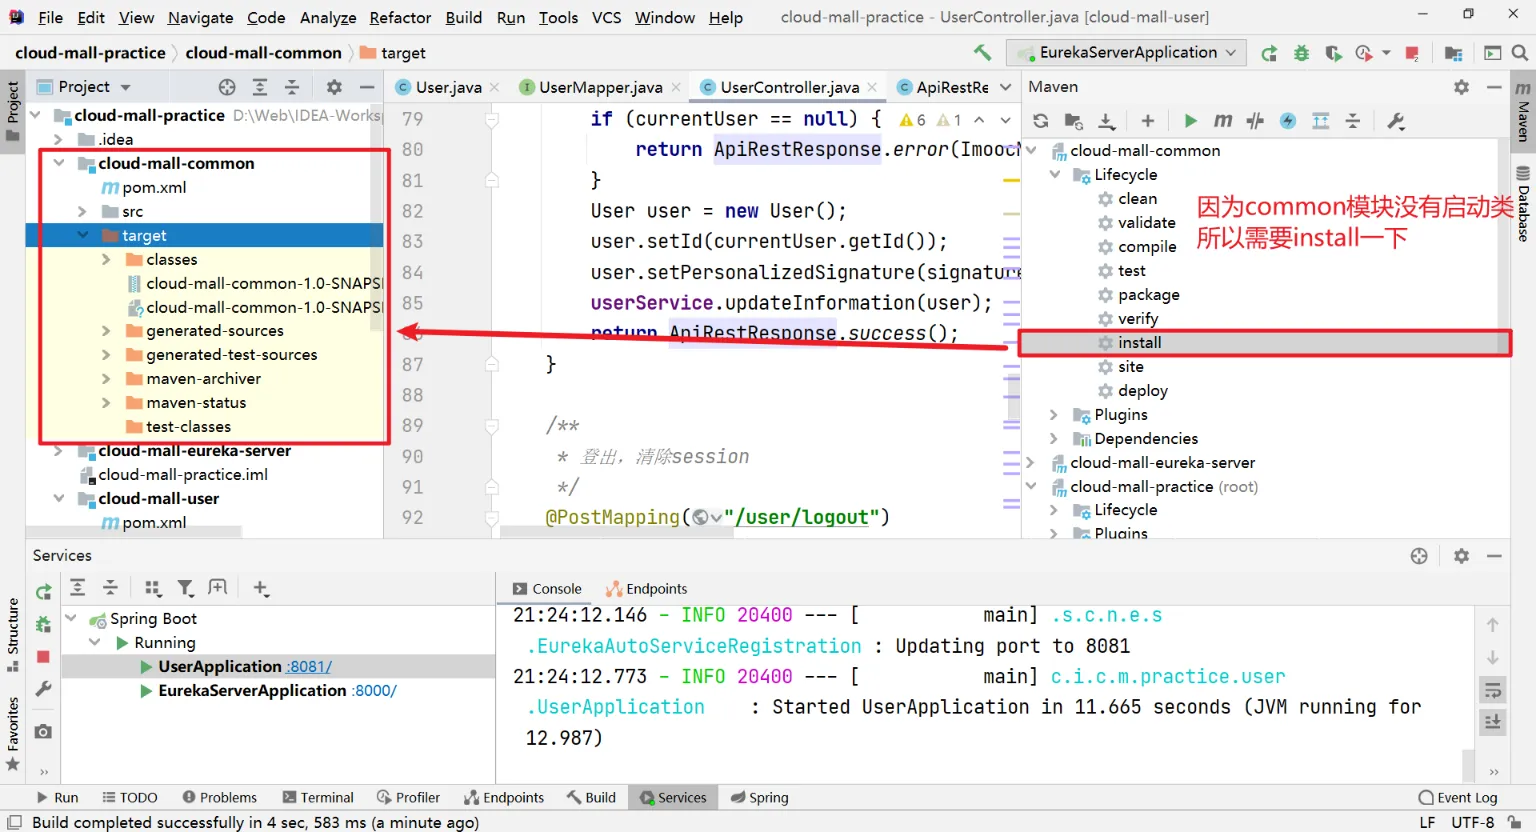Open the :8081/ link beside UserApplication
This screenshot has height=832, width=1536.
click(309, 667)
